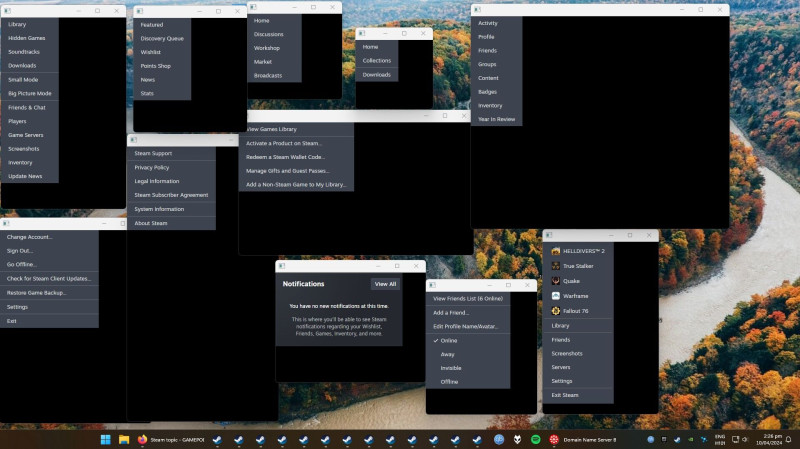Click the round blue app icon left of the fox icon
Image resolution: width=800 pixels, height=449 pixels.
pos(499,439)
